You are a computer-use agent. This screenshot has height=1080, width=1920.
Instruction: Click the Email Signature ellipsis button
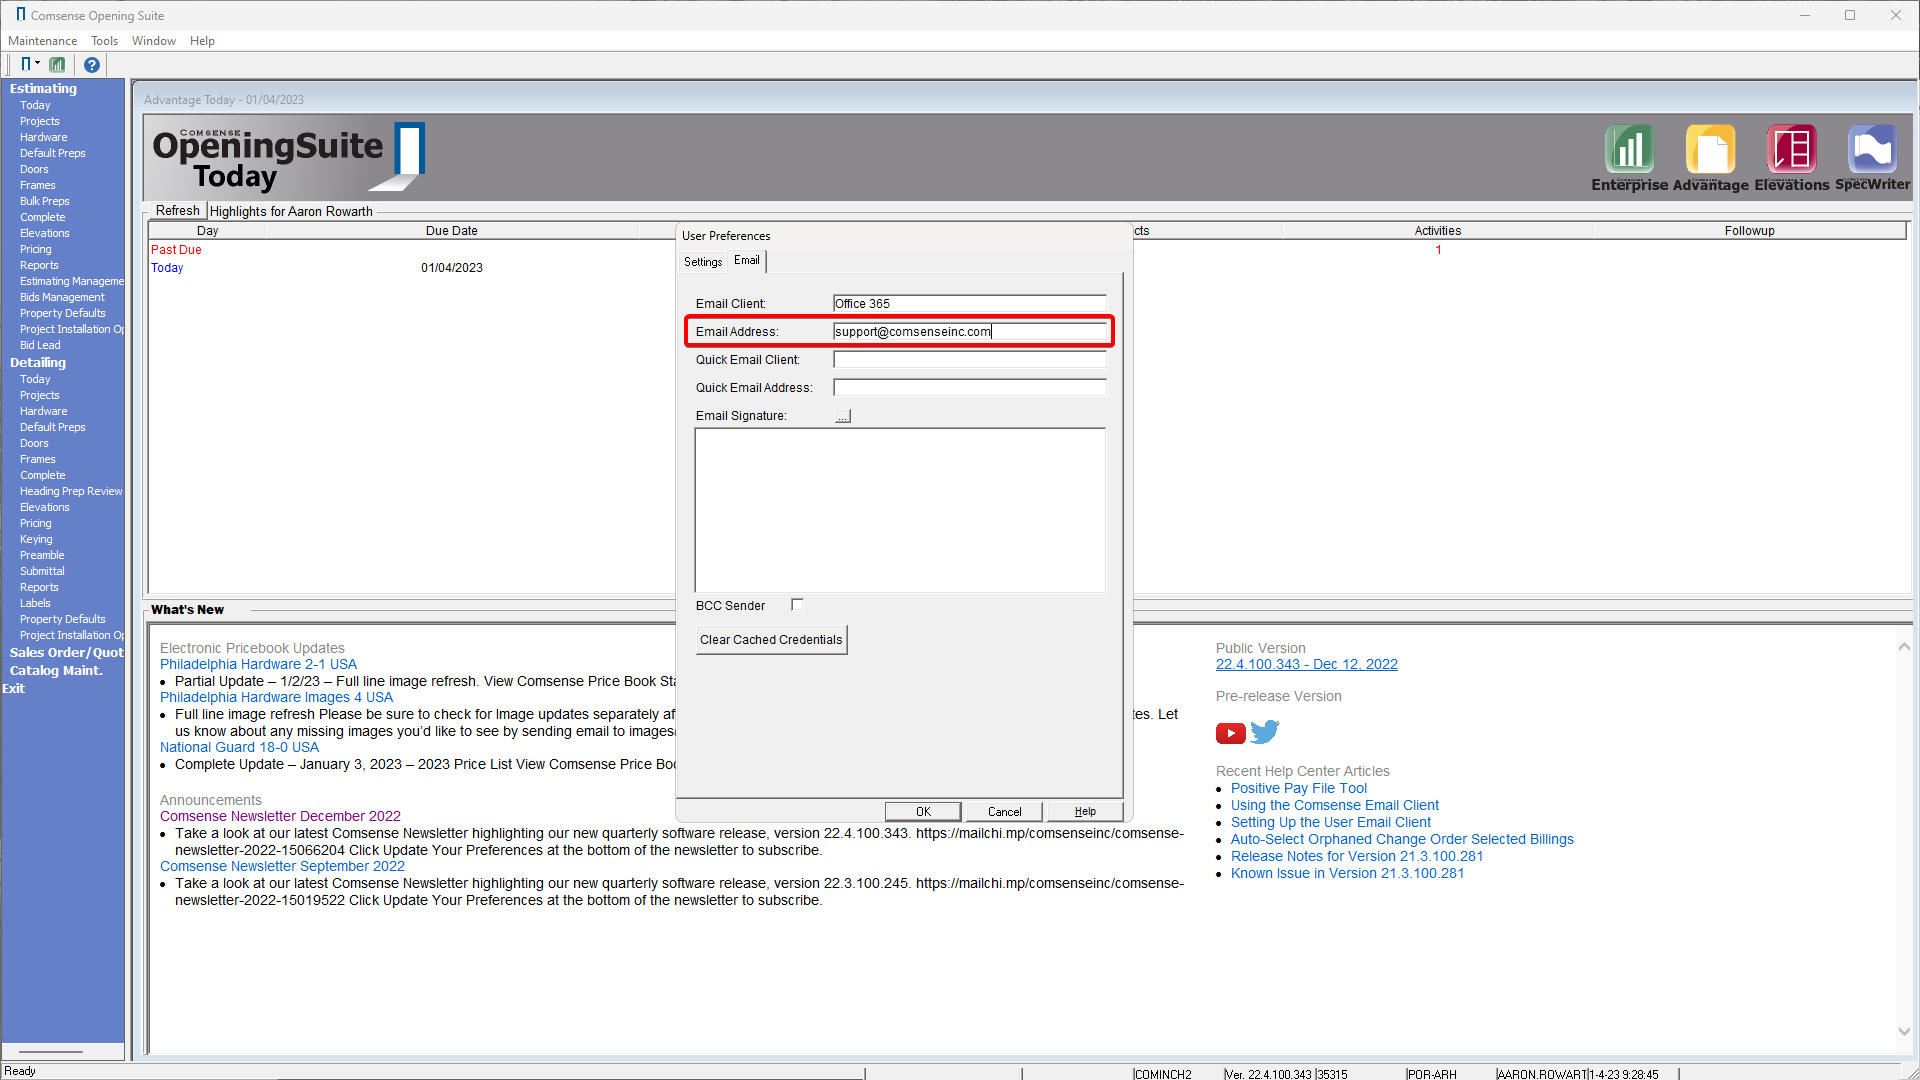[x=843, y=416]
